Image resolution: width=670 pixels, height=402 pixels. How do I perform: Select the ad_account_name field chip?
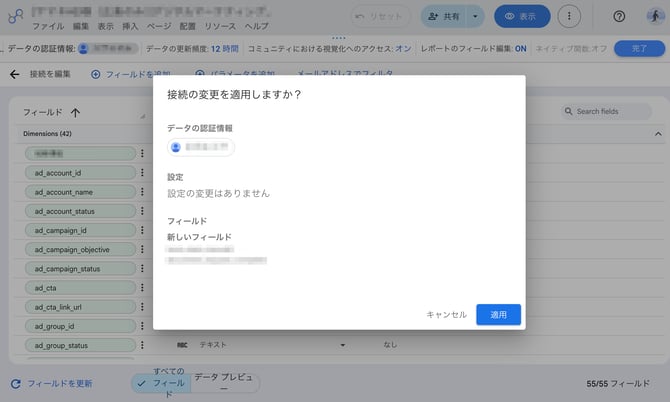80,192
